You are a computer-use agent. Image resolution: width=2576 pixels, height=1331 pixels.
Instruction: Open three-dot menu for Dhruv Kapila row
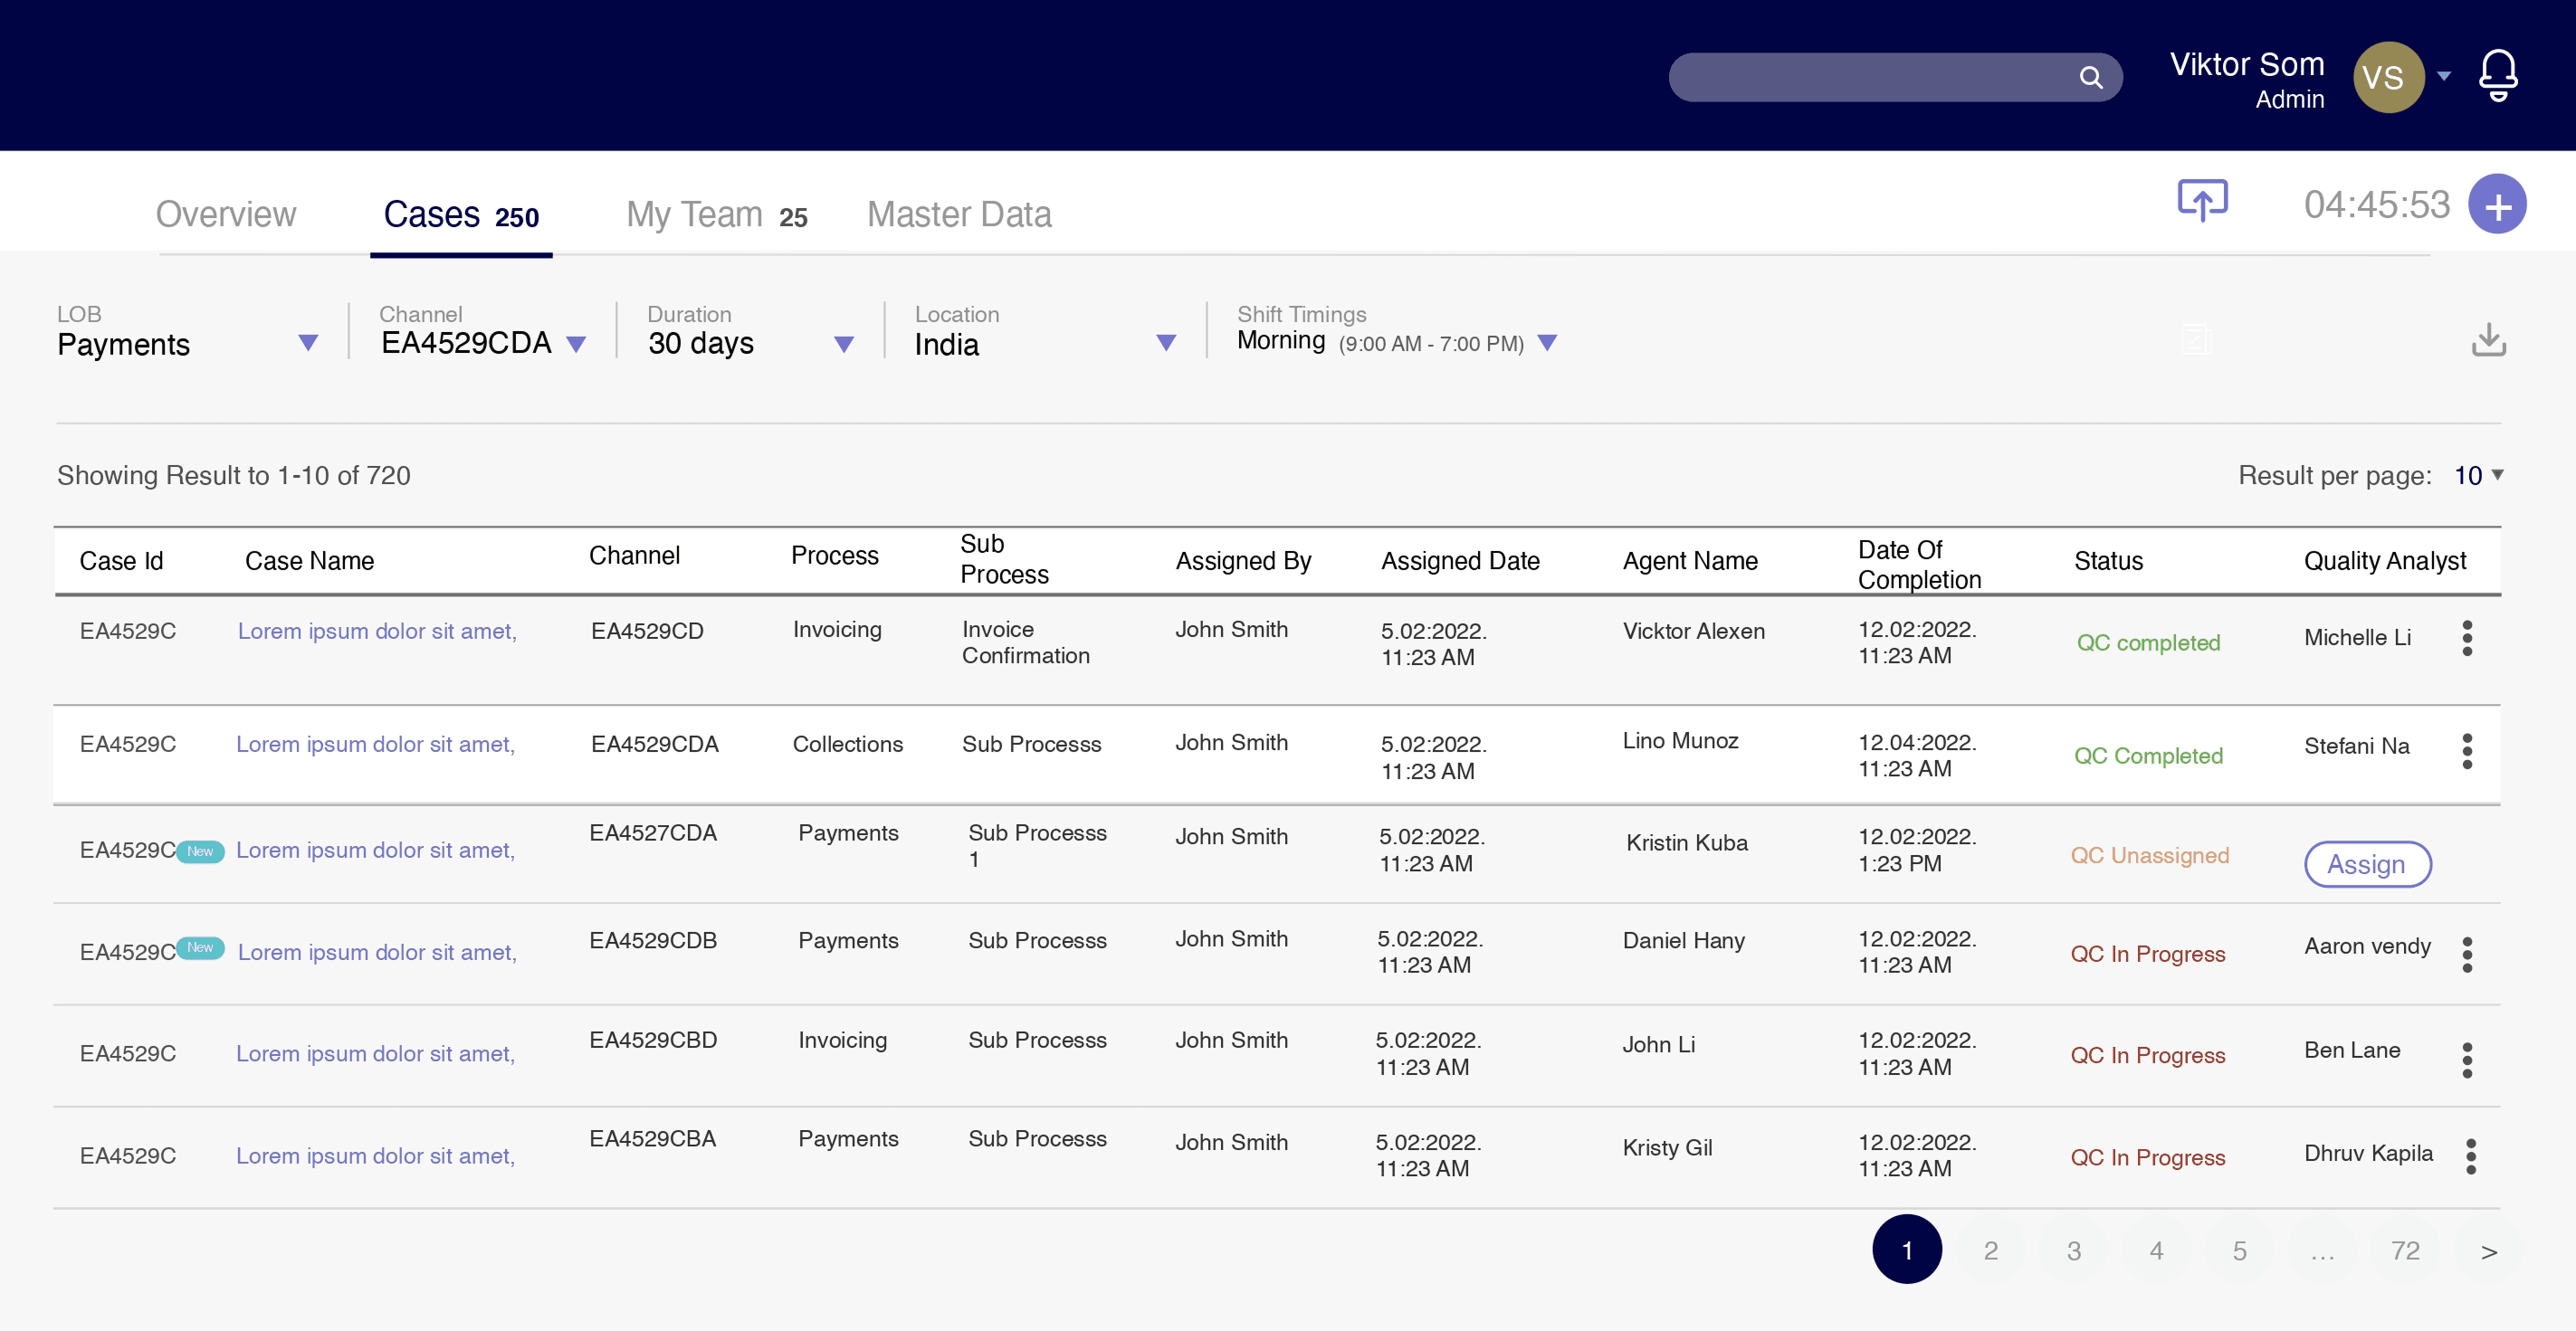point(2470,1157)
